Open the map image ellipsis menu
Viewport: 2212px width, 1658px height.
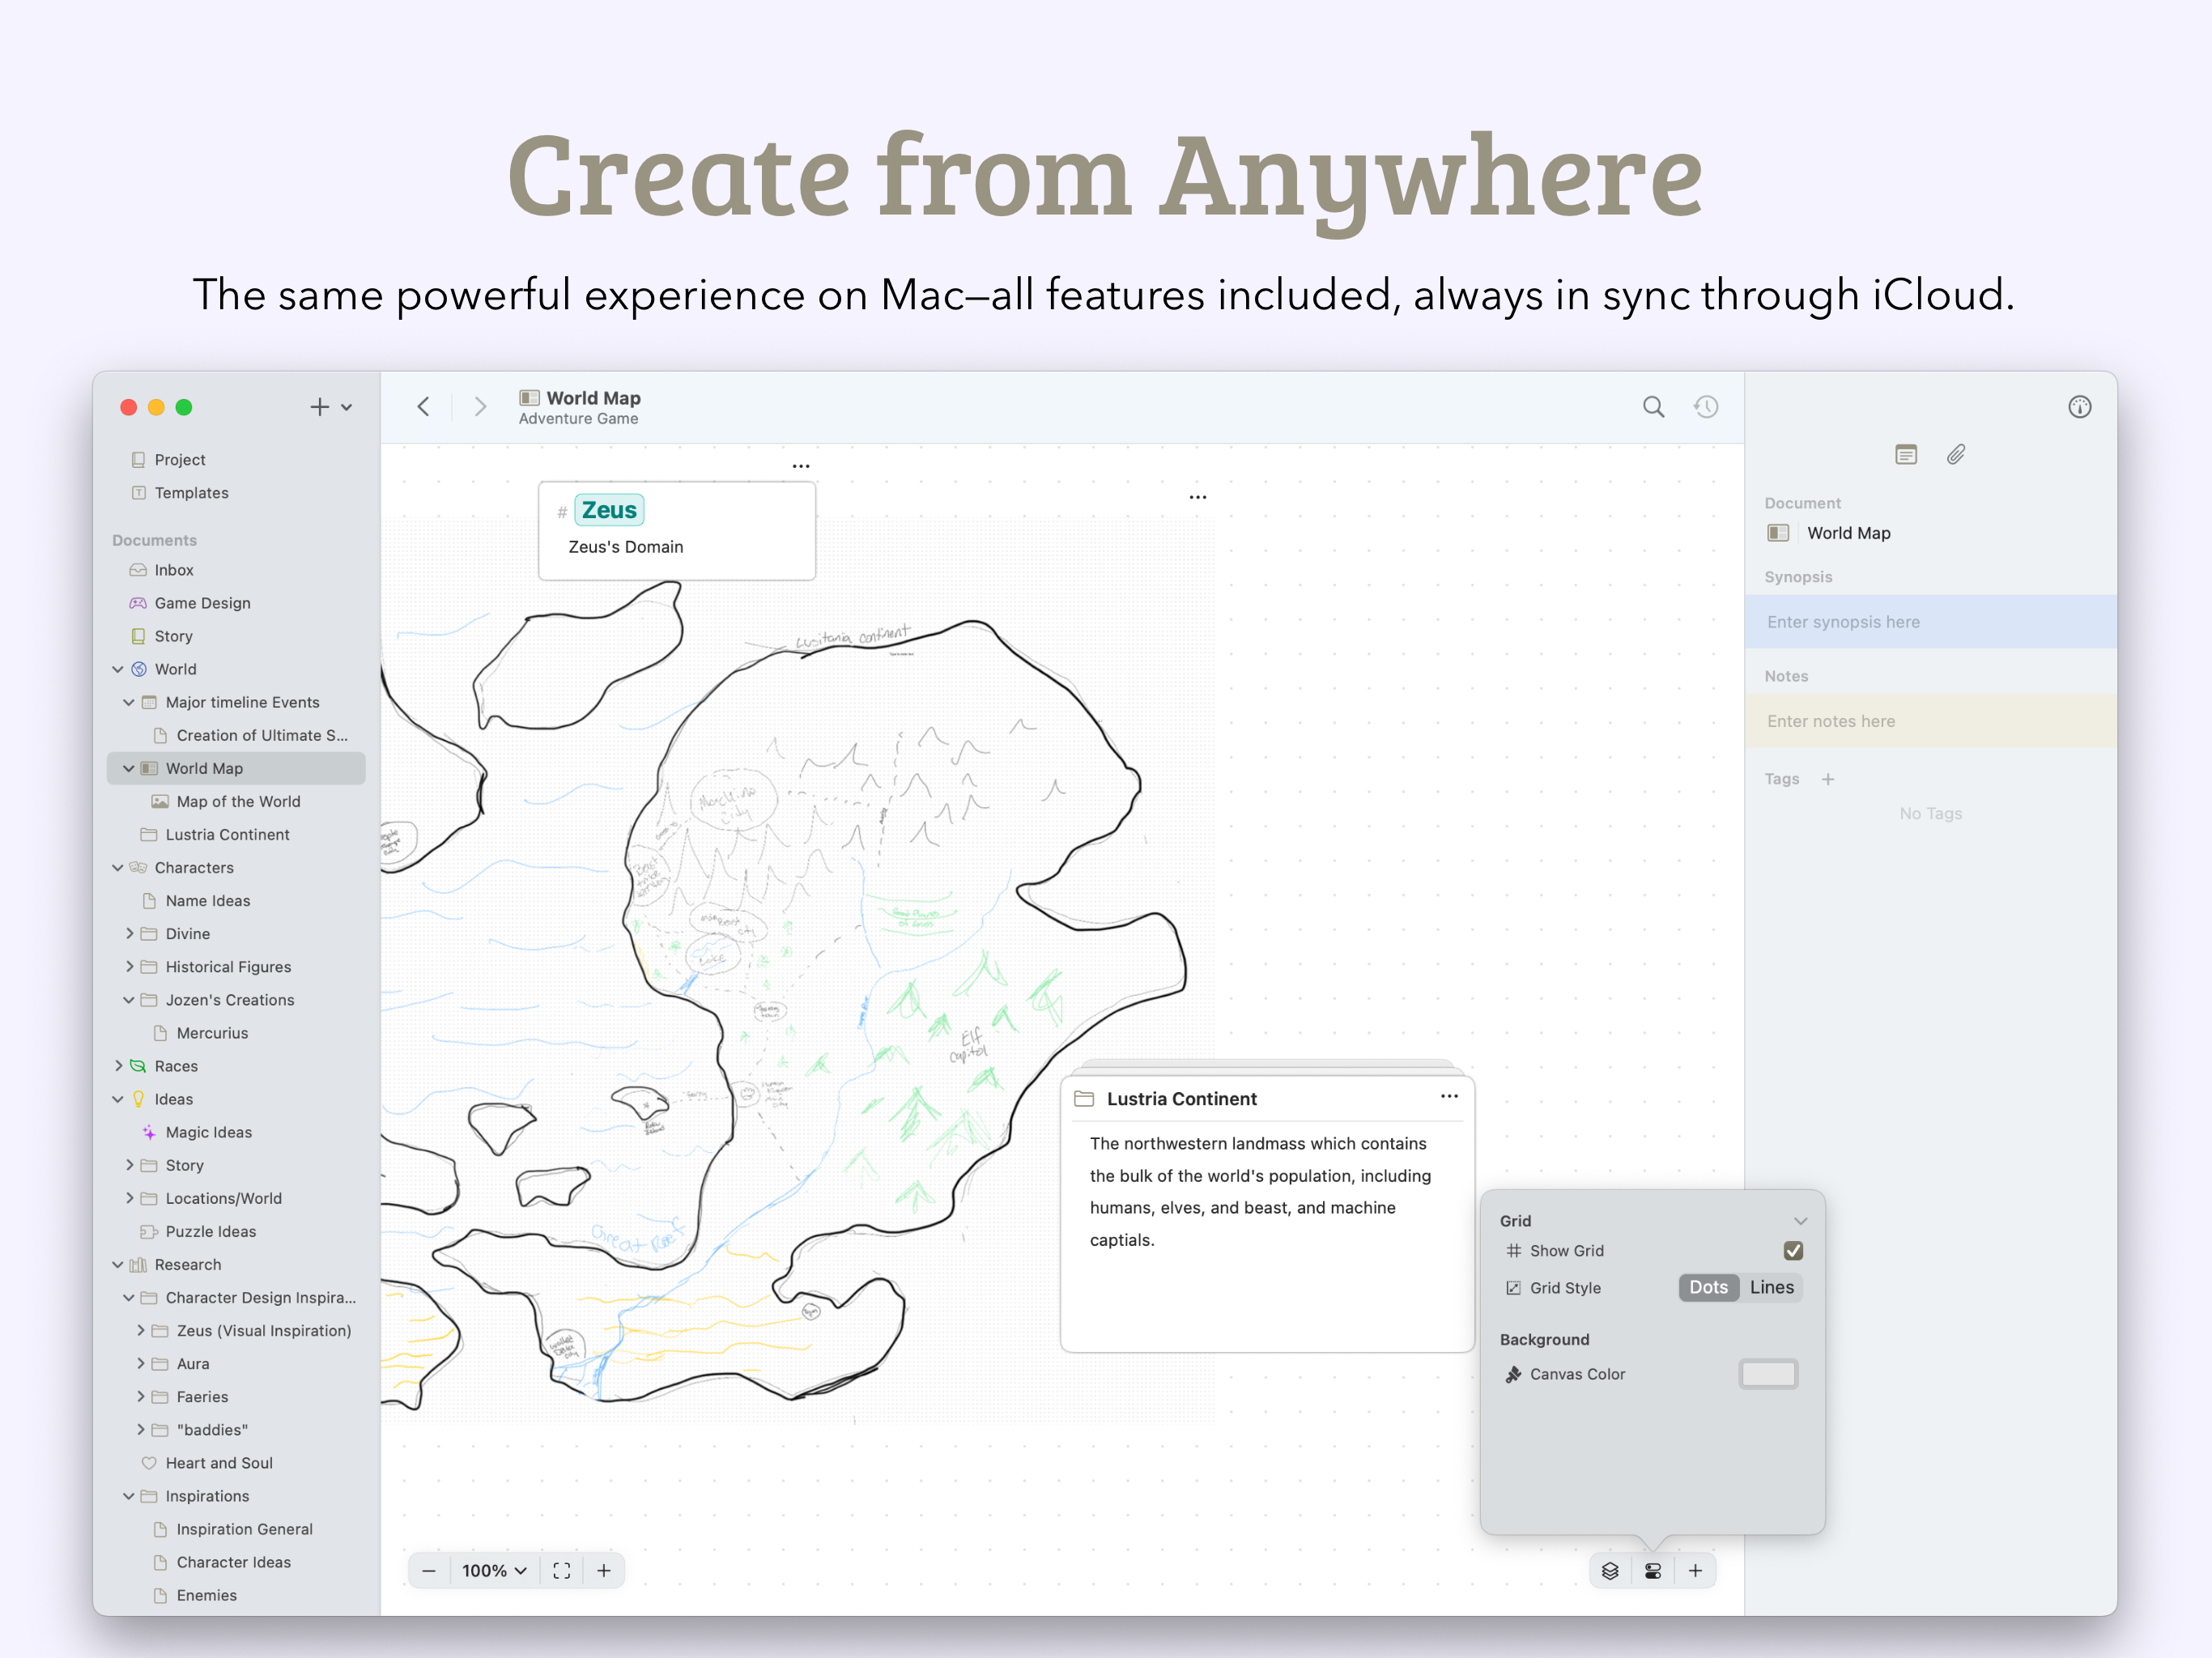coord(1198,497)
